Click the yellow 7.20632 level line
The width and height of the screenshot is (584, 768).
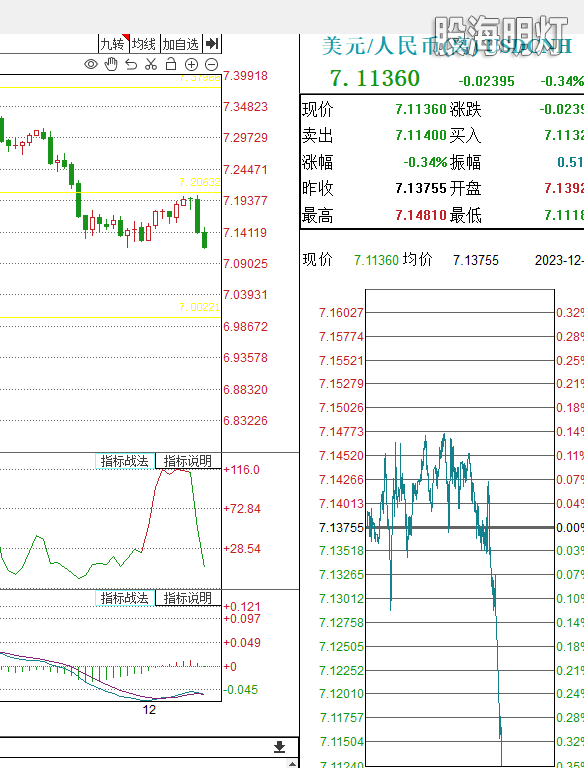point(110,192)
